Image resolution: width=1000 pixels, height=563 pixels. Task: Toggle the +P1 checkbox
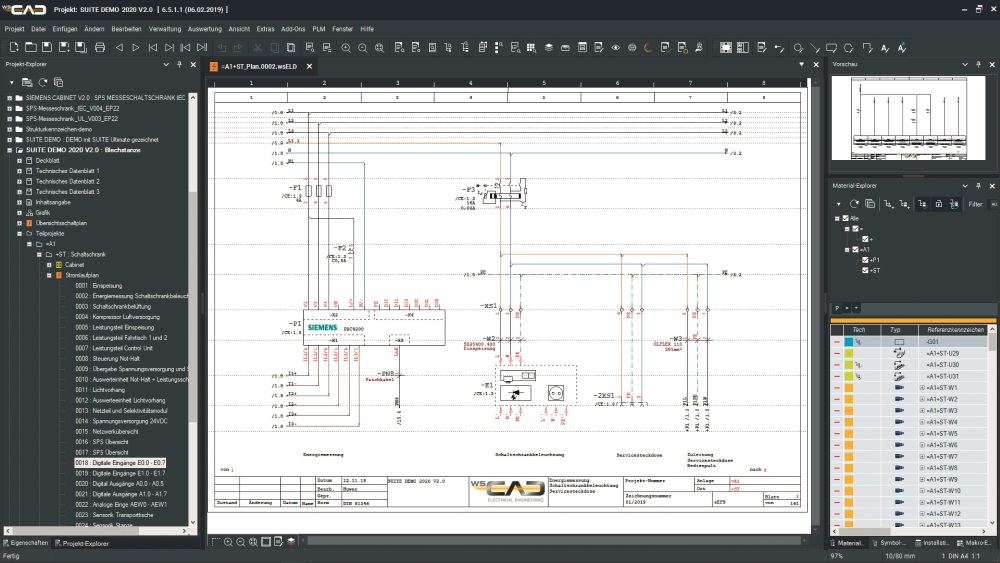[865, 260]
